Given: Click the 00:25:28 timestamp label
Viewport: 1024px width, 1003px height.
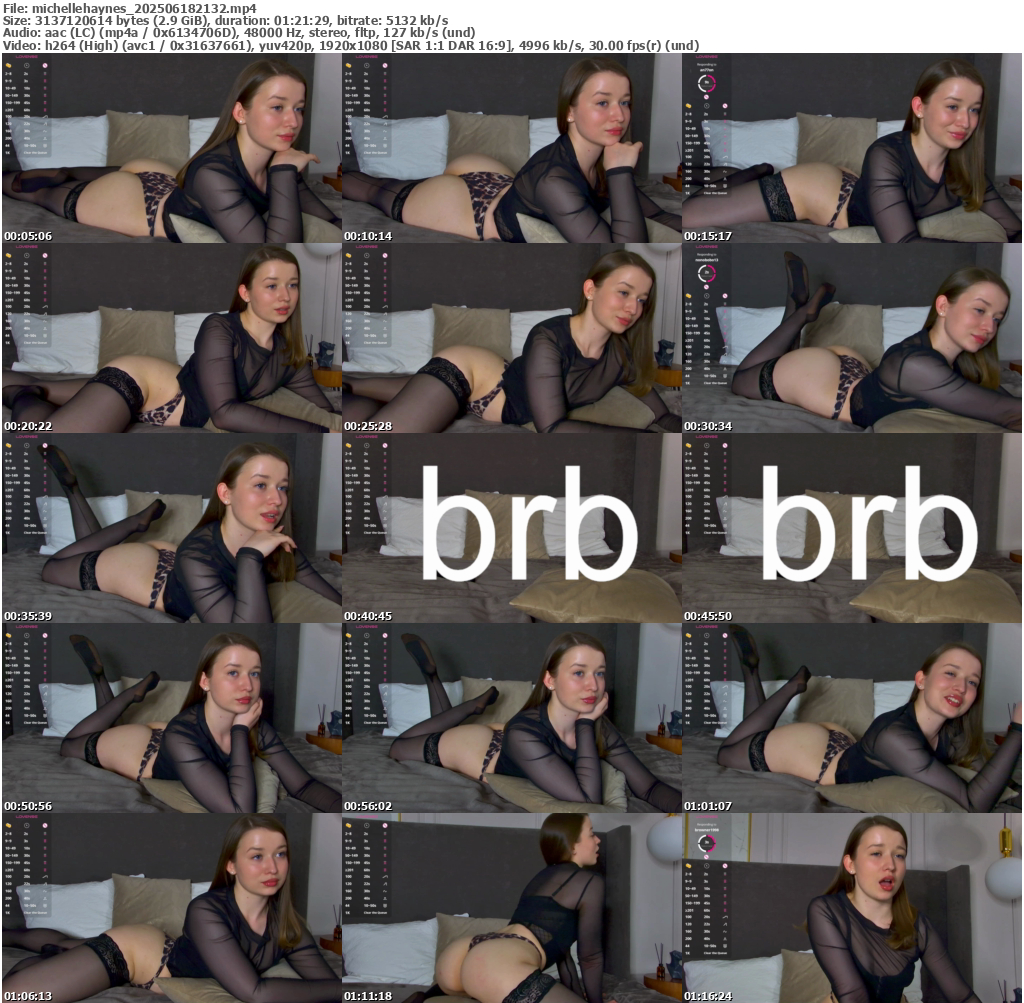Looking at the screenshot, I should [365, 426].
